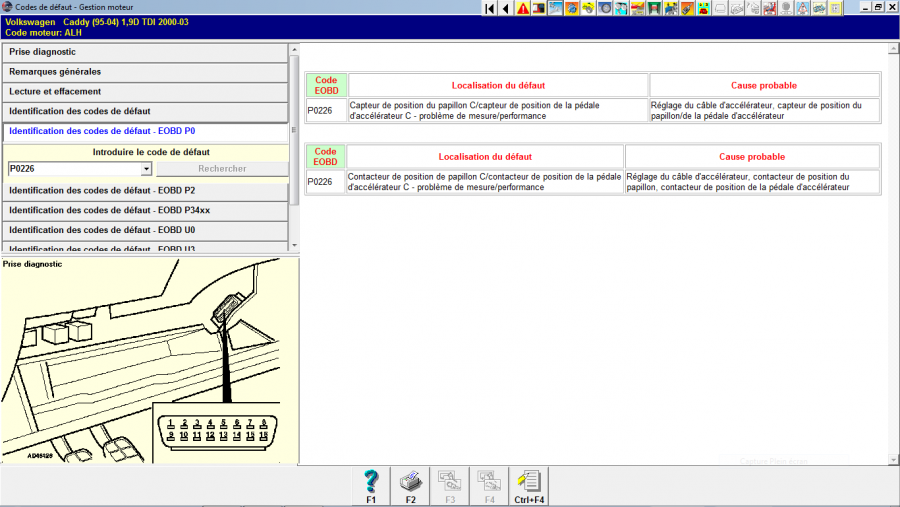Click the red warning triangle toolbar icon
This screenshot has height=507, width=900.
coord(523,8)
